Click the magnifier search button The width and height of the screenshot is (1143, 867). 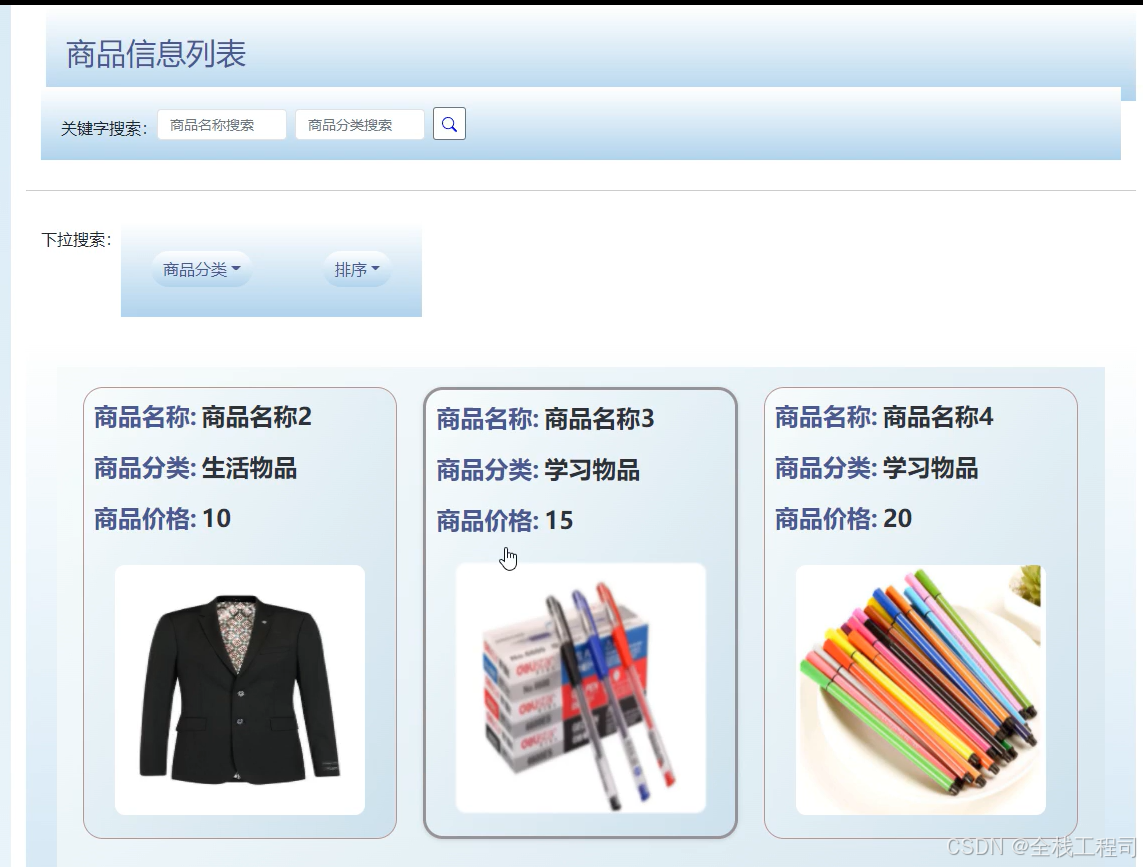point(449,124)
